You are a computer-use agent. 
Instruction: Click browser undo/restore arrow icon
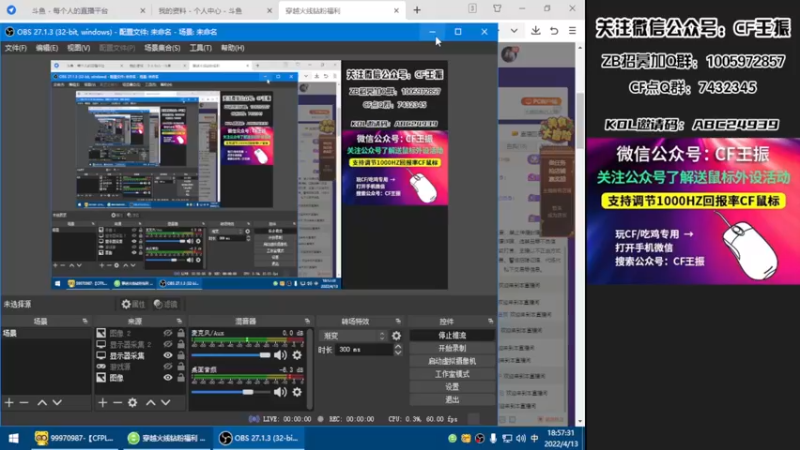pos(554,31)
